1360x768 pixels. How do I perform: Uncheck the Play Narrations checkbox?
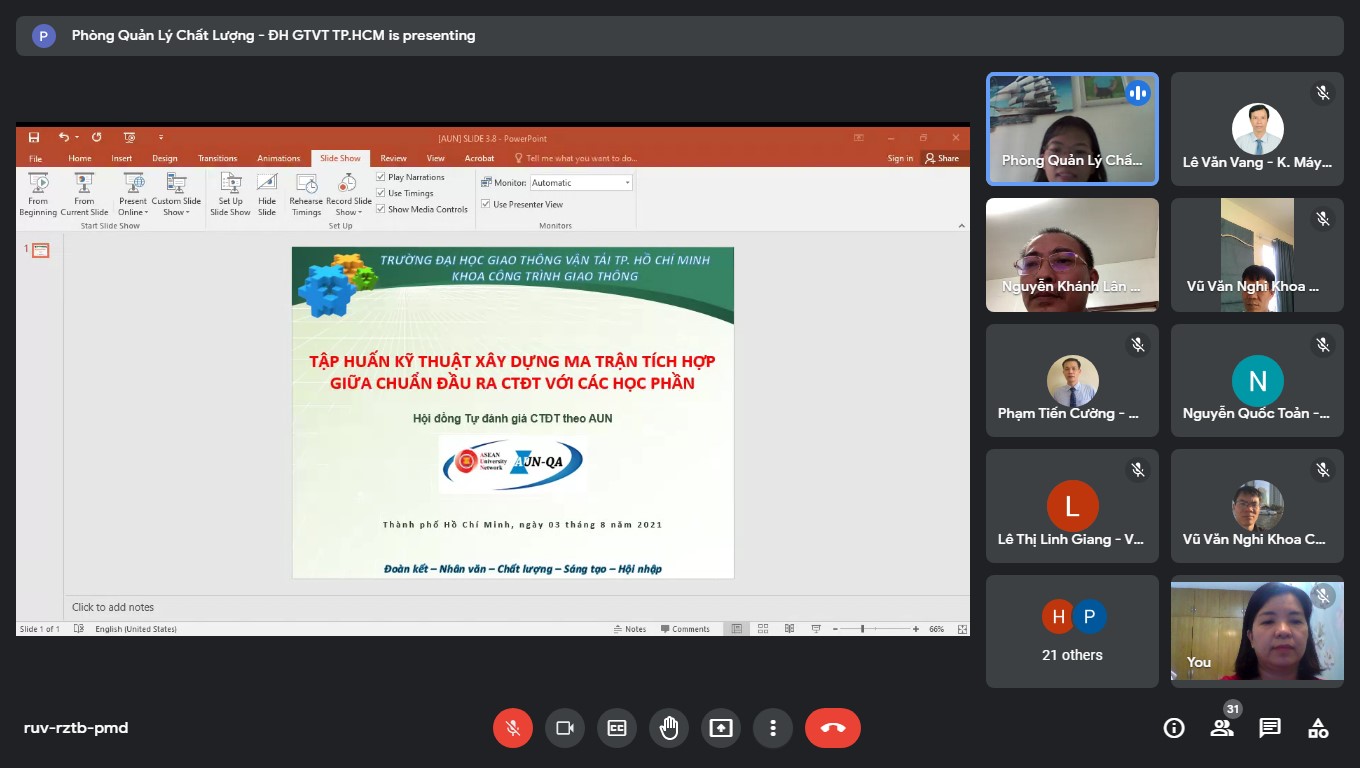381,177
